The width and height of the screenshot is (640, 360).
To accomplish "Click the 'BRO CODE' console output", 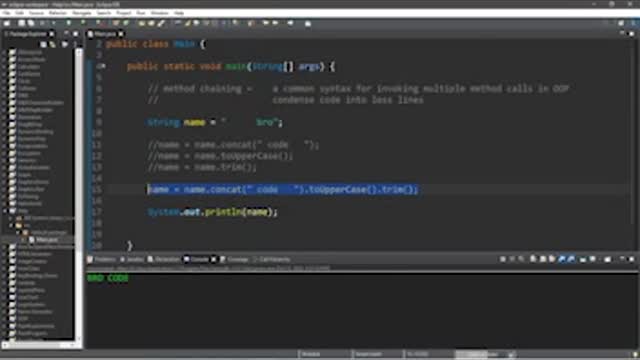I will pos(108,278).
